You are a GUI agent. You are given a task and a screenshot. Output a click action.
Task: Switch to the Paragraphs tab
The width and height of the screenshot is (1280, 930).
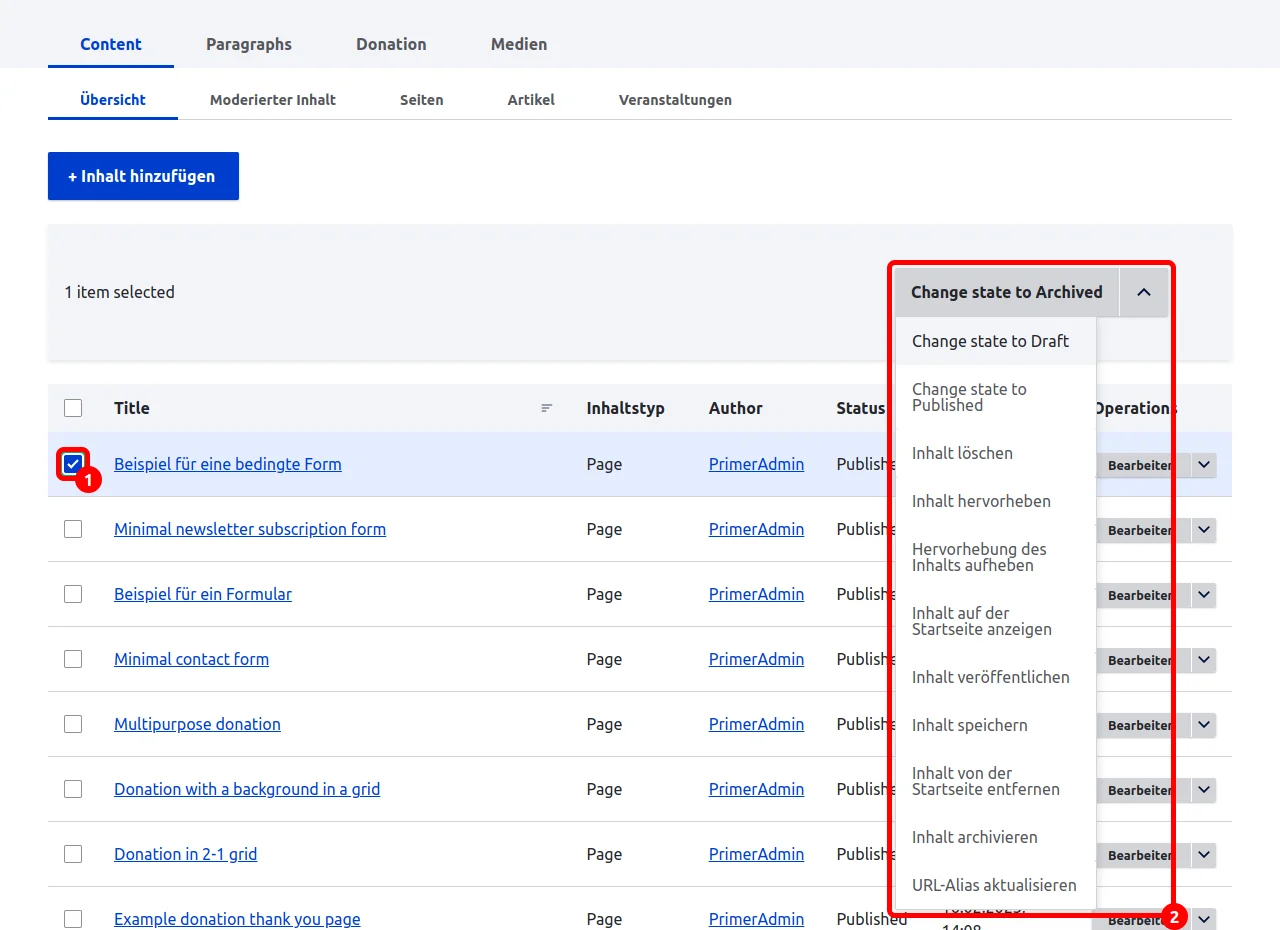[249, 44]
